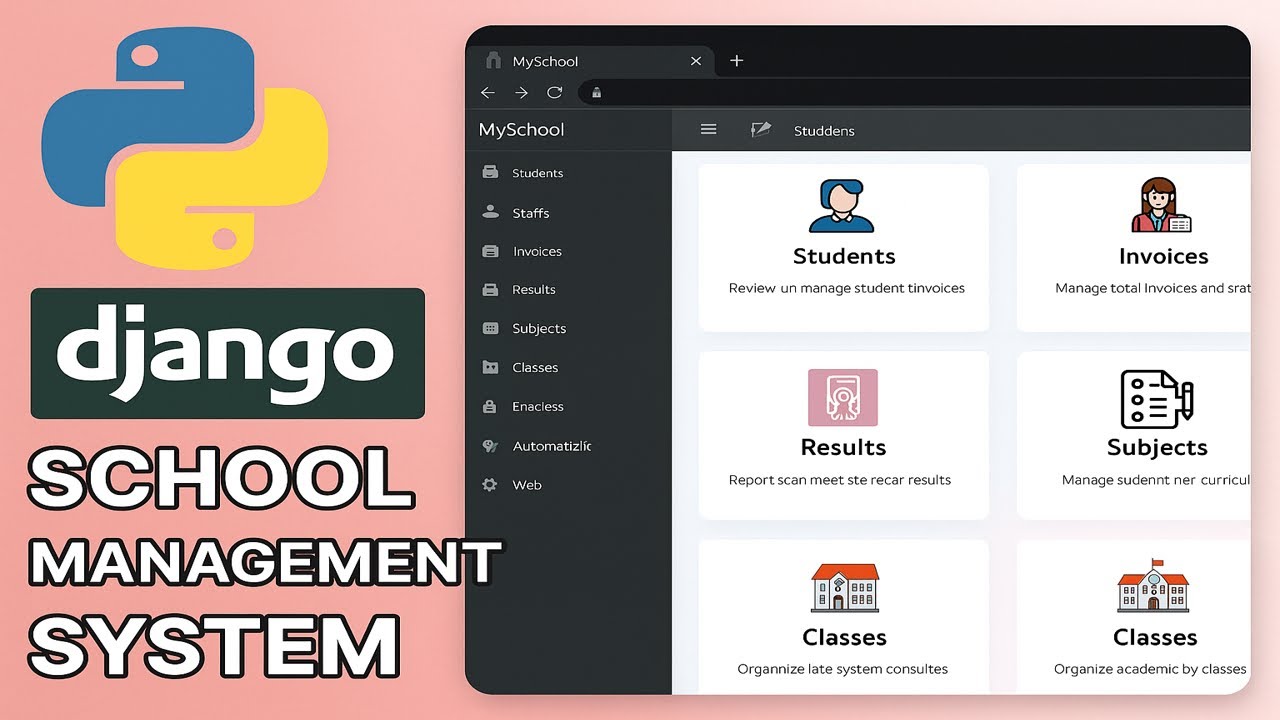The width and height of the screenshot is (1280, 720).
Task: Close the MySchool browser tab
Action: click(696, 61)
